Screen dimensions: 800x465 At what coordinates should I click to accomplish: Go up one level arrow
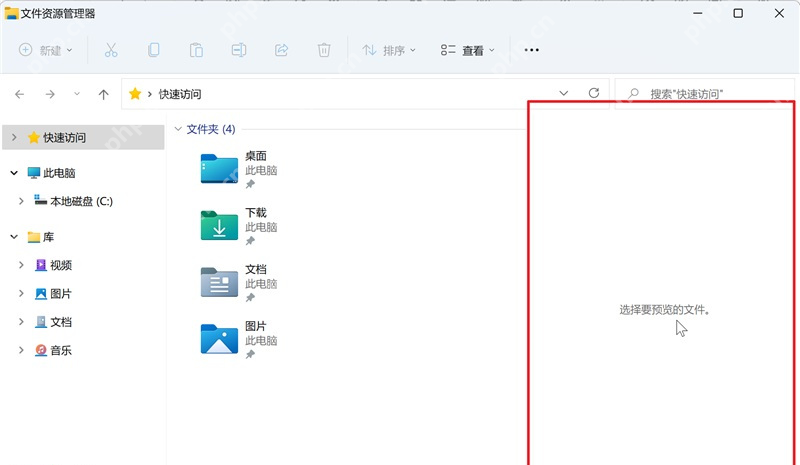[x=104, y=94]
